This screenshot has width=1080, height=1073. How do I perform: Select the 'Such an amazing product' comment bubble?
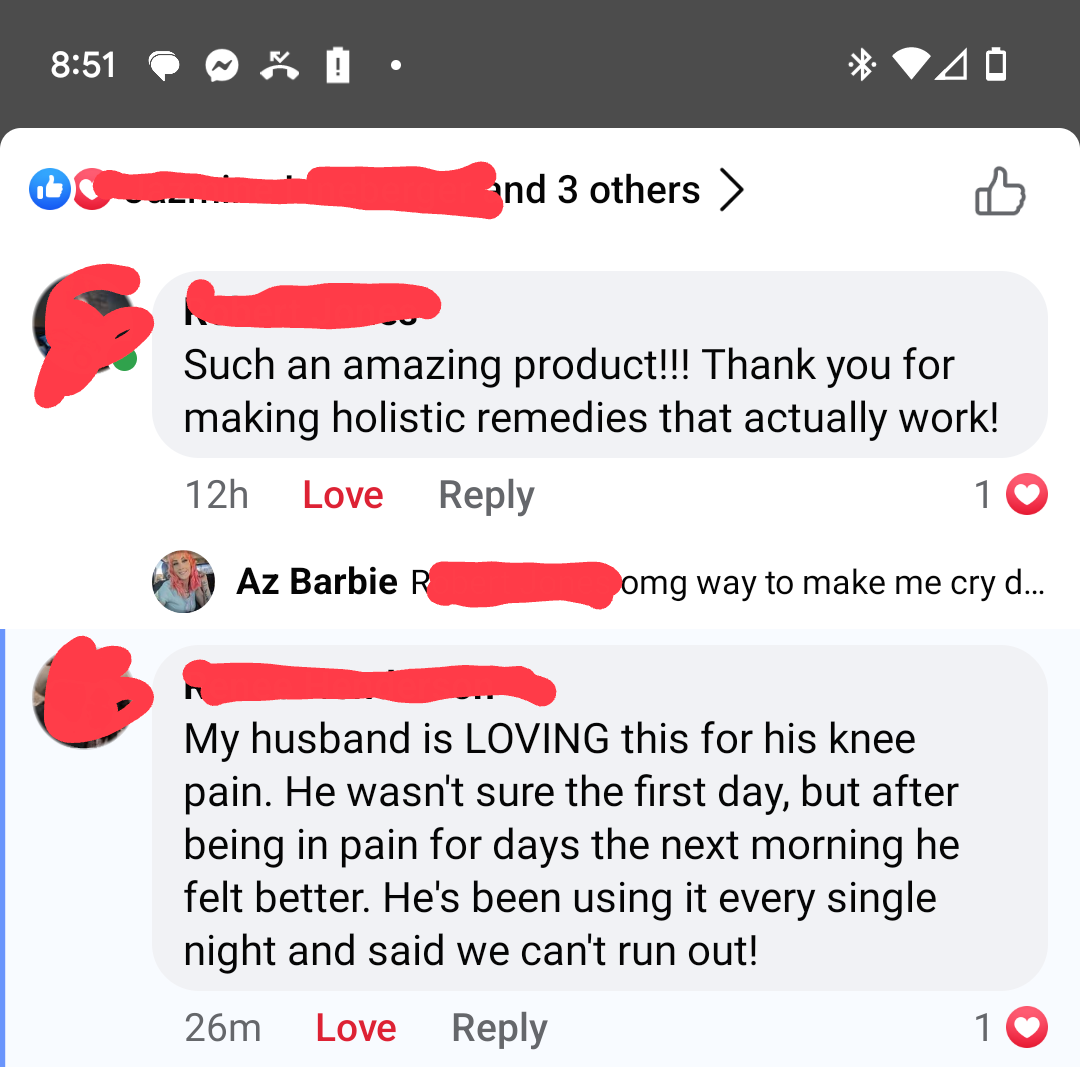599,364
